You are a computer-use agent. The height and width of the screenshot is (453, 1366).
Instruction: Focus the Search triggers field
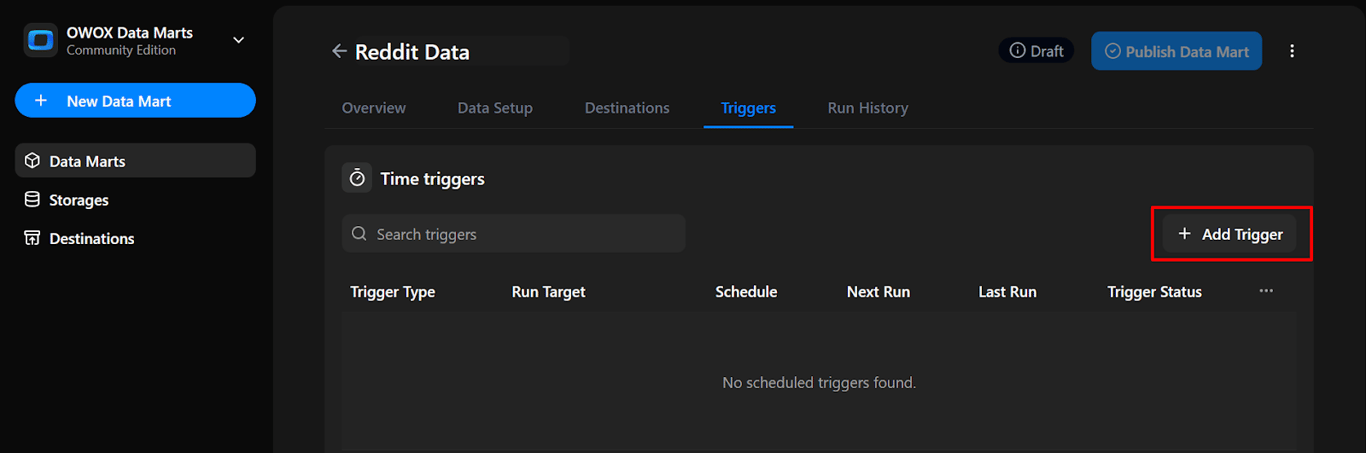pyautogui.click(x=514, y=234)
